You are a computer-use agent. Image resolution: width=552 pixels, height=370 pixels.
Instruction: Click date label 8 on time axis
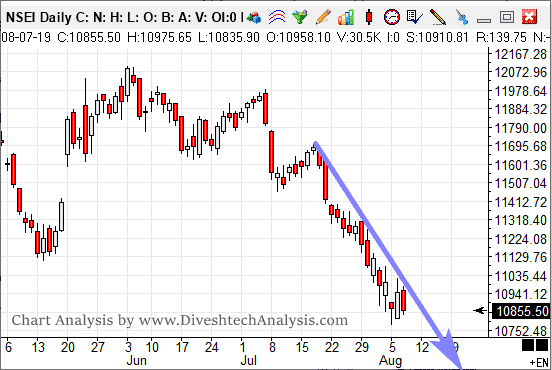[x=272, y=347]
